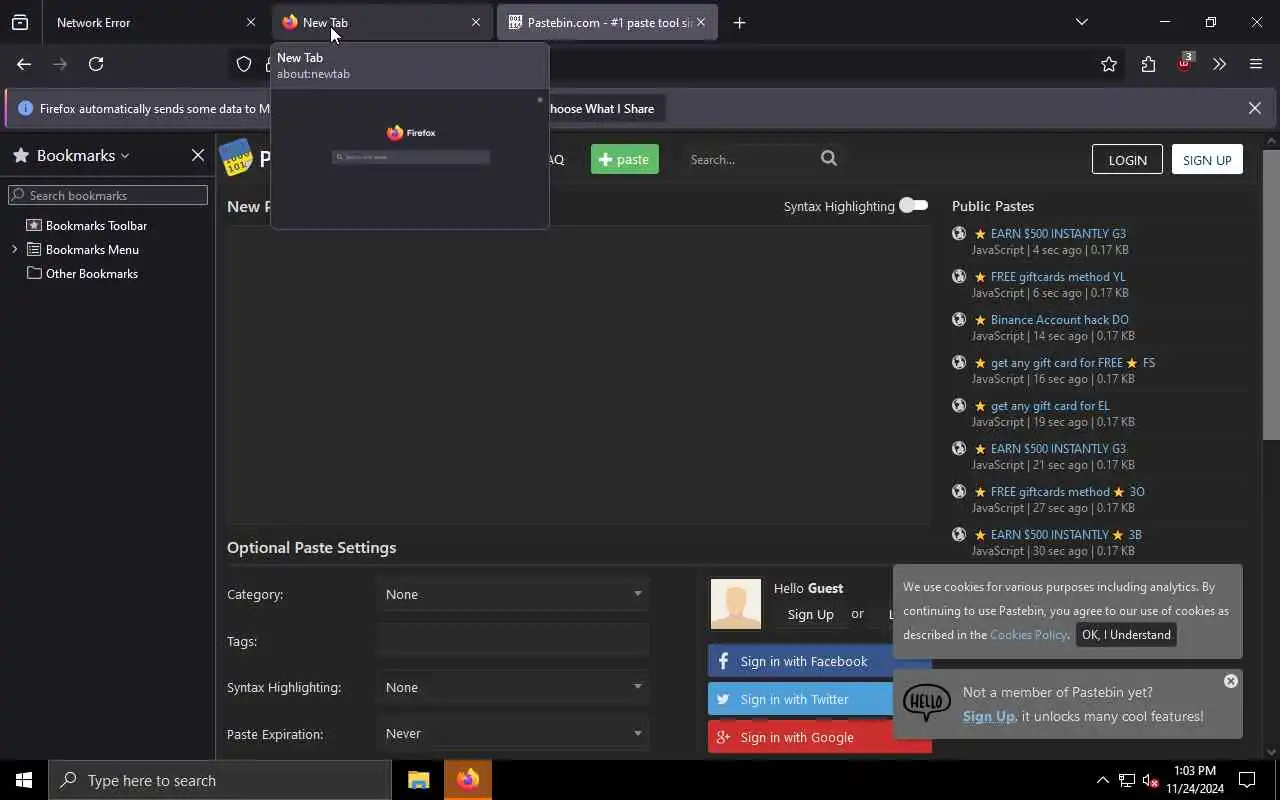The width and height of the screenshot is (1280, 800).
Task: Select Bookmarks Toolbar folder
Action: pos(96,225)
